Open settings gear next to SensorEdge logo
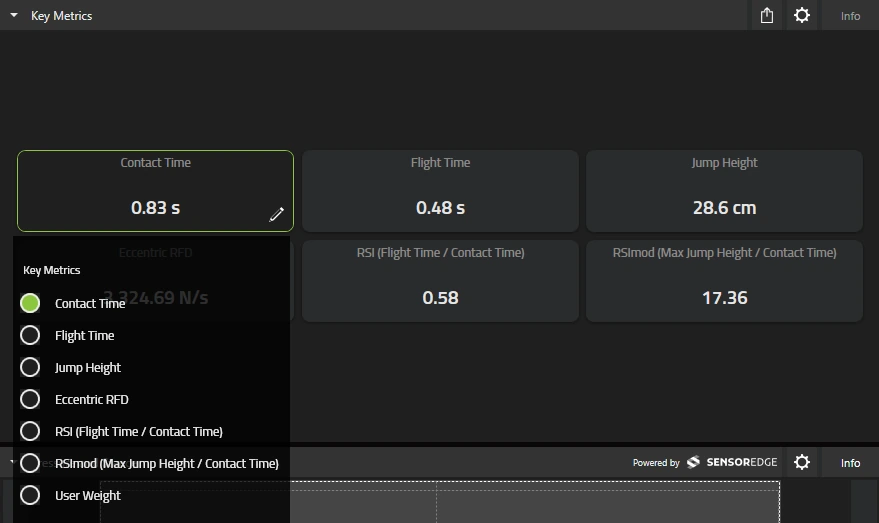The height and width of the screenshot is (523, 879). click(802, 462)
